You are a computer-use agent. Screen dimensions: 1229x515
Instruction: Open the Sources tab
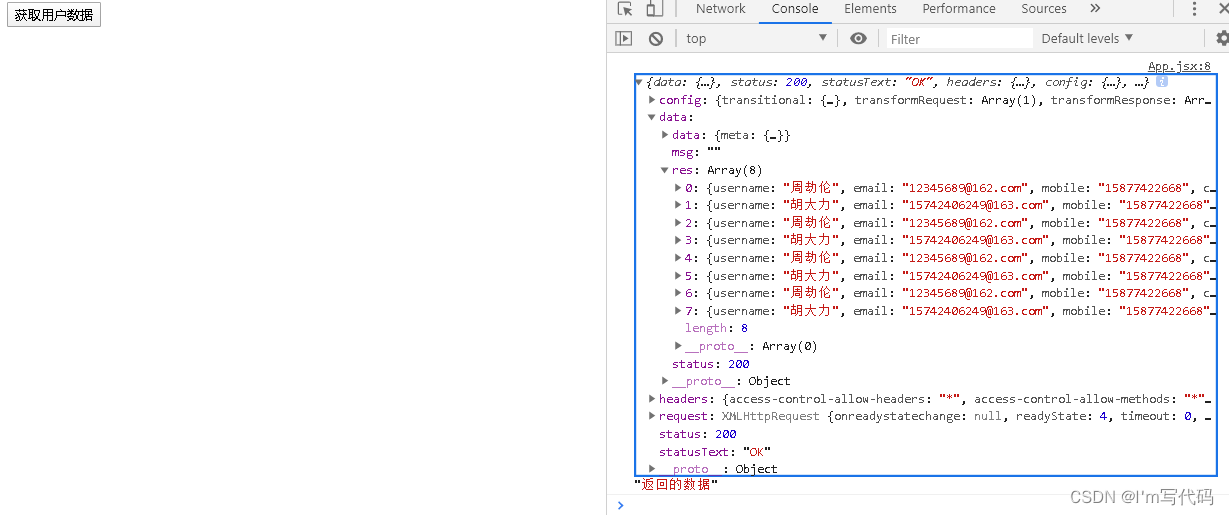point(1044,9)
